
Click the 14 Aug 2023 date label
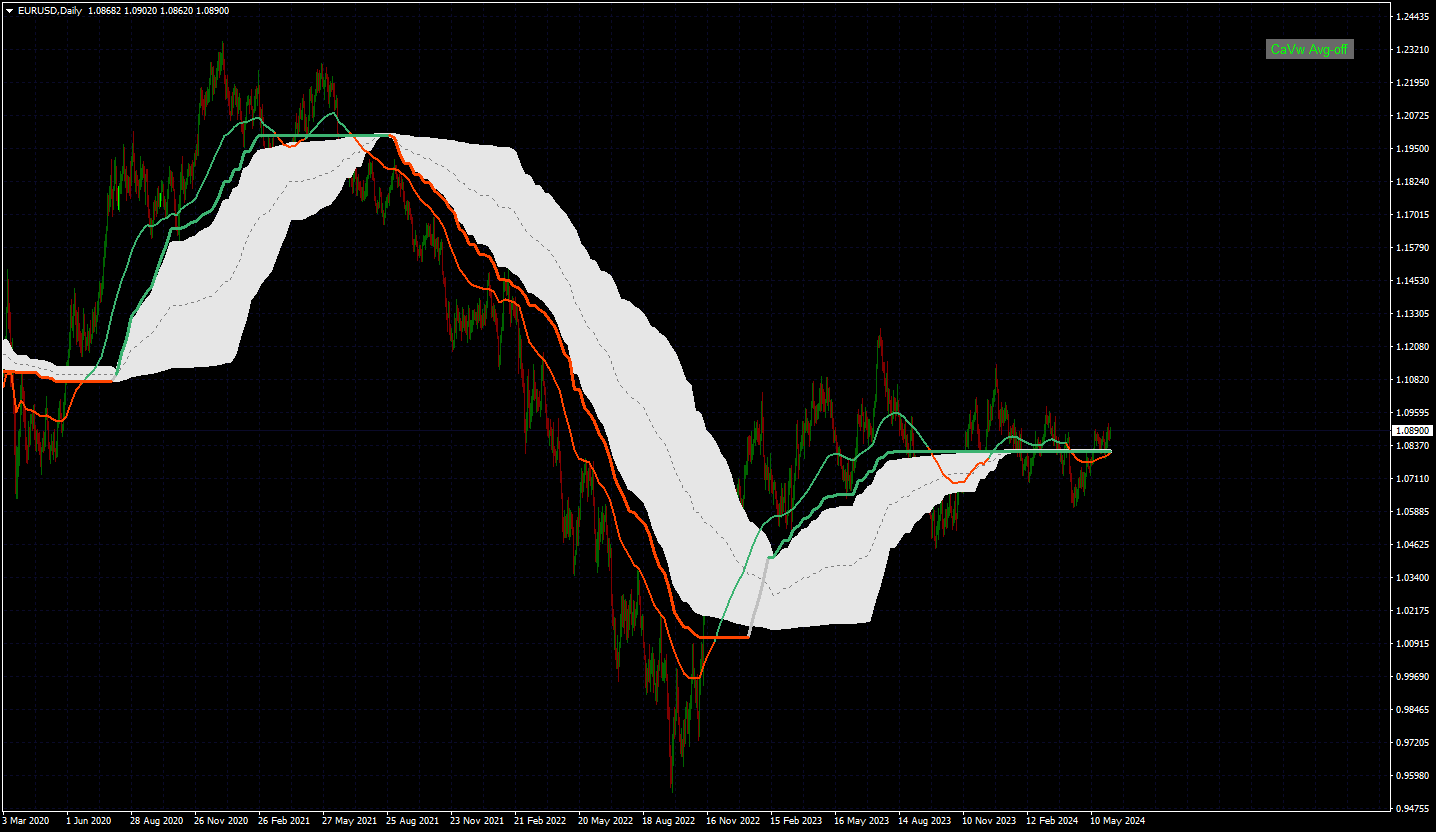click(923, 820)
